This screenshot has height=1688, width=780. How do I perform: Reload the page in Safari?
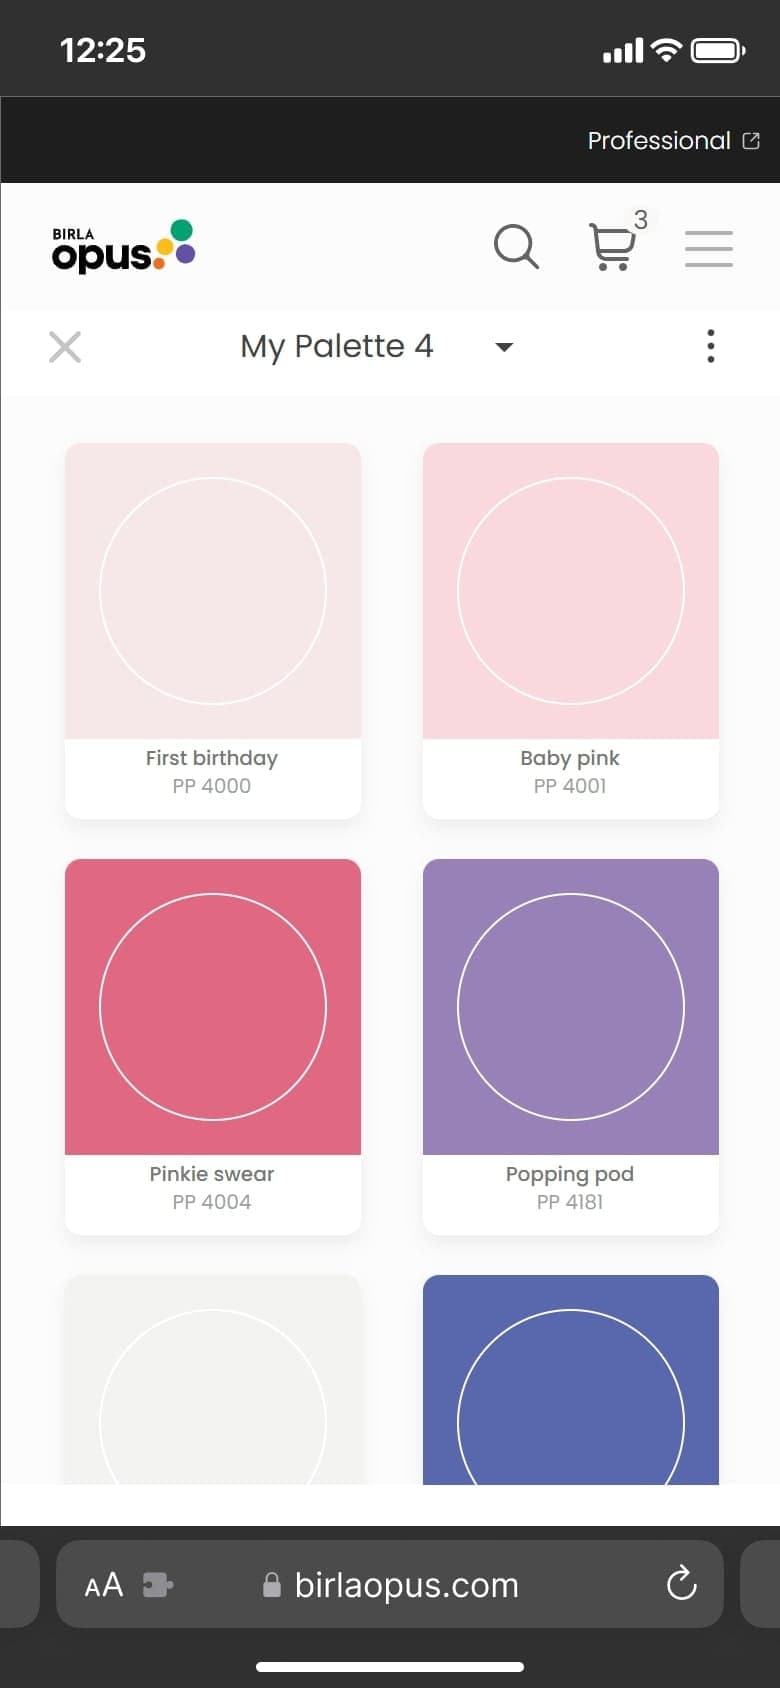[681, 1583]
